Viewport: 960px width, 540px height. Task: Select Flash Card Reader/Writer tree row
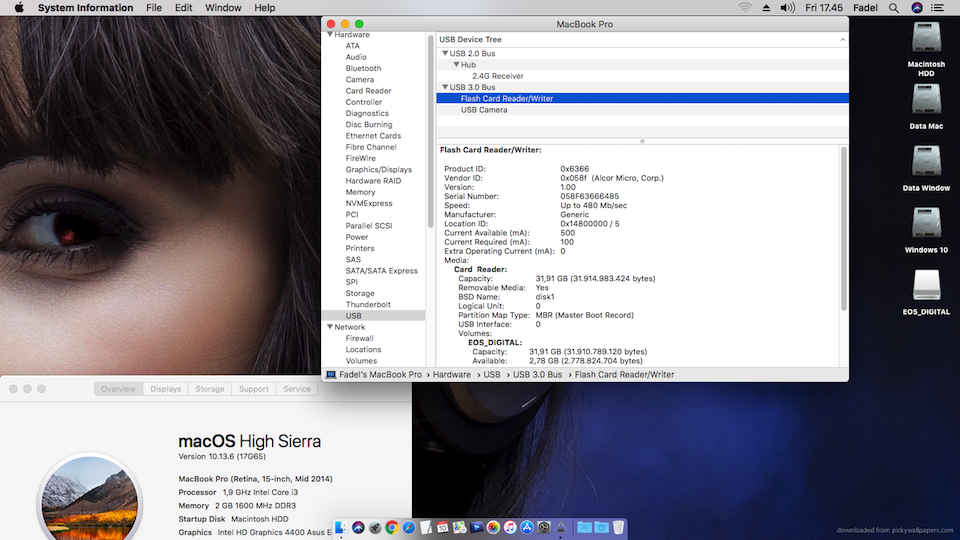tap(642, 98)
